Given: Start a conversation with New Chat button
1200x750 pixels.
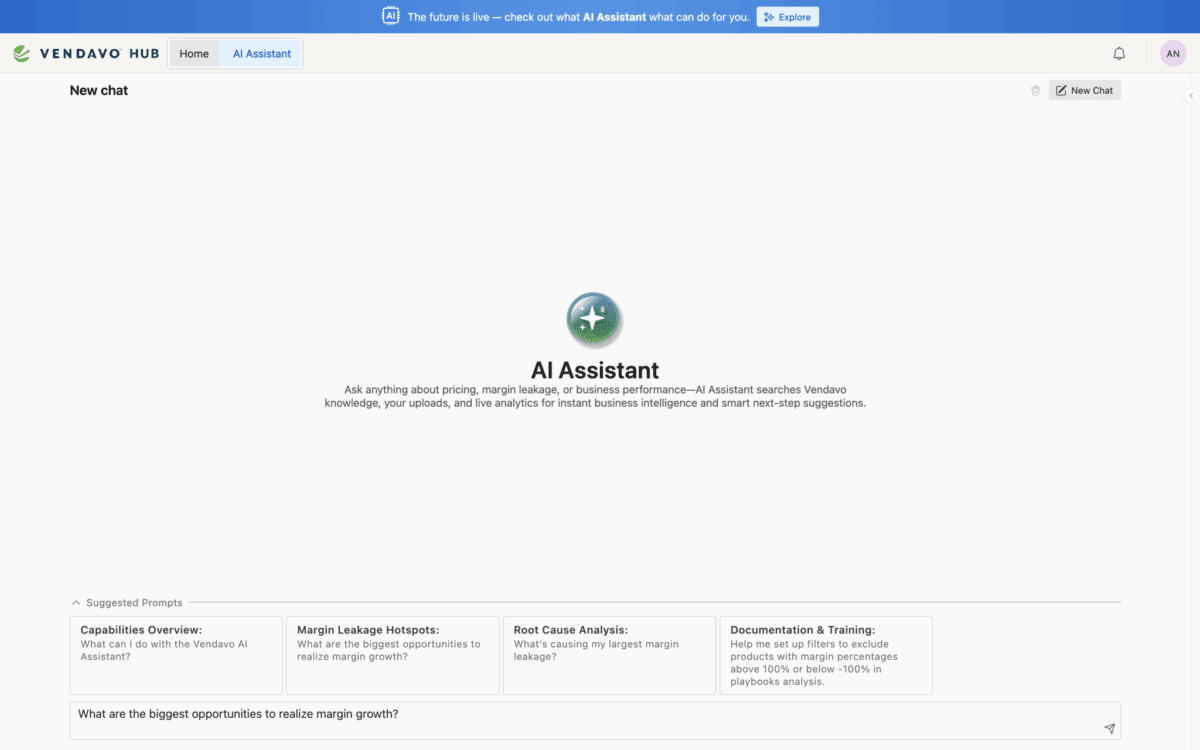Looking at the screenshot, I should [1084, 91].
